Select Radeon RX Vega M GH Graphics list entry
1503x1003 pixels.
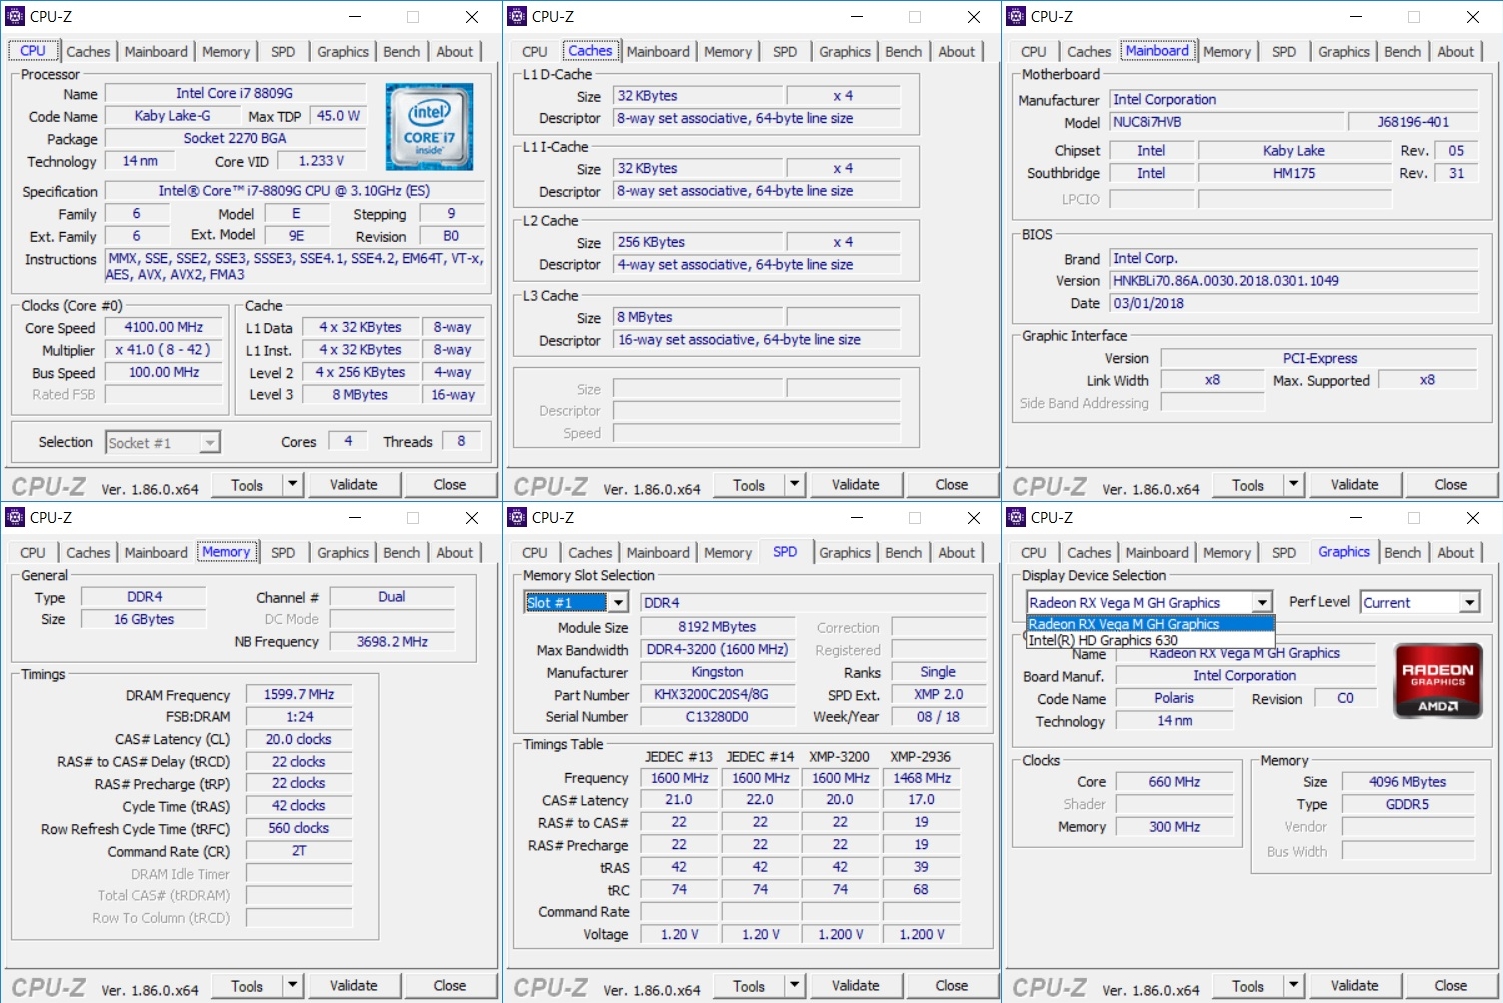click(x=1150, y=624)
